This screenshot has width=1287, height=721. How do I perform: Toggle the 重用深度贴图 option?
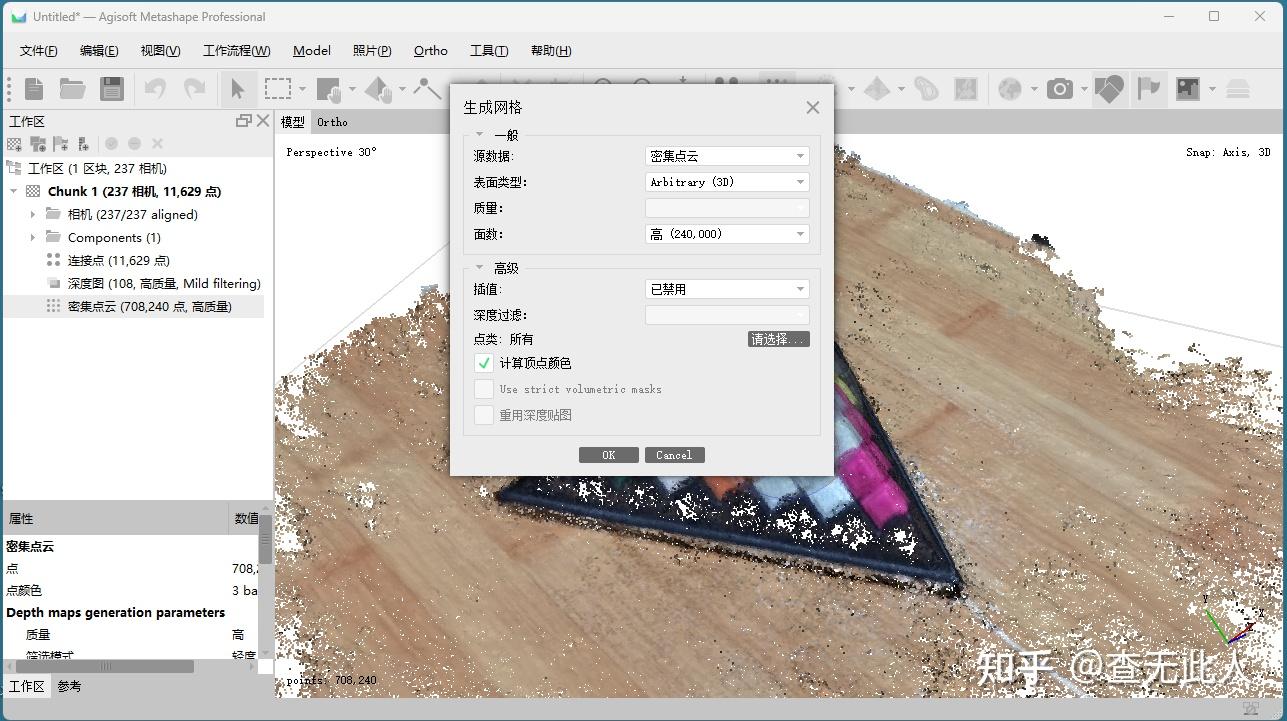[x=483, y=415]
